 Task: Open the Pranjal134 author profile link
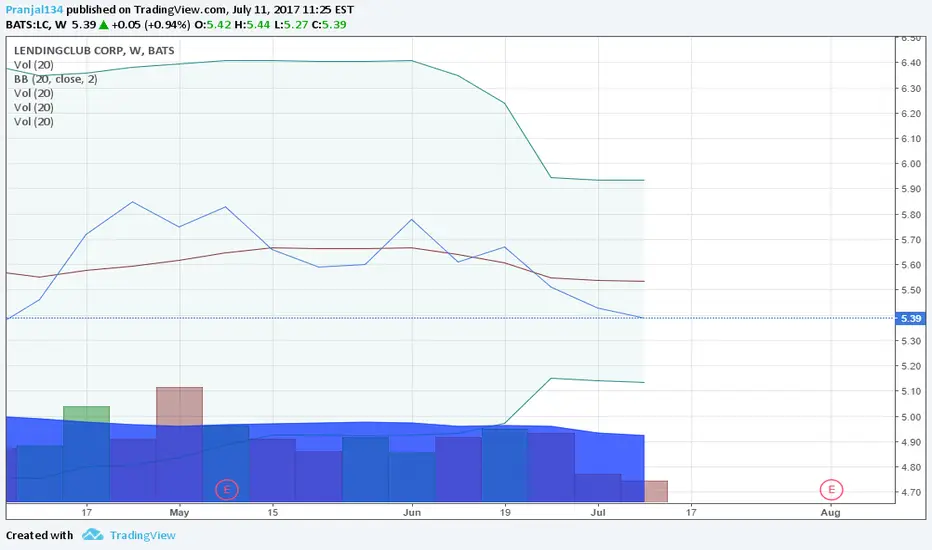(34, 10)
